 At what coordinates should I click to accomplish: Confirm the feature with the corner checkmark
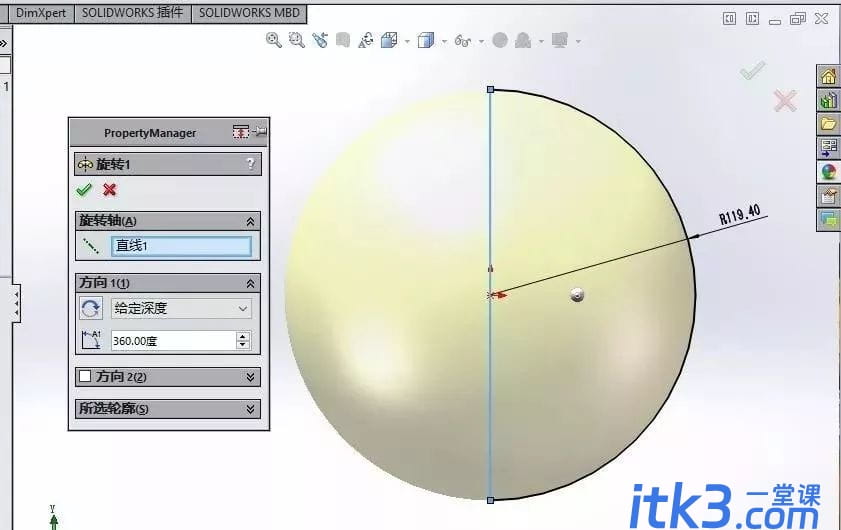coord(753,70)
